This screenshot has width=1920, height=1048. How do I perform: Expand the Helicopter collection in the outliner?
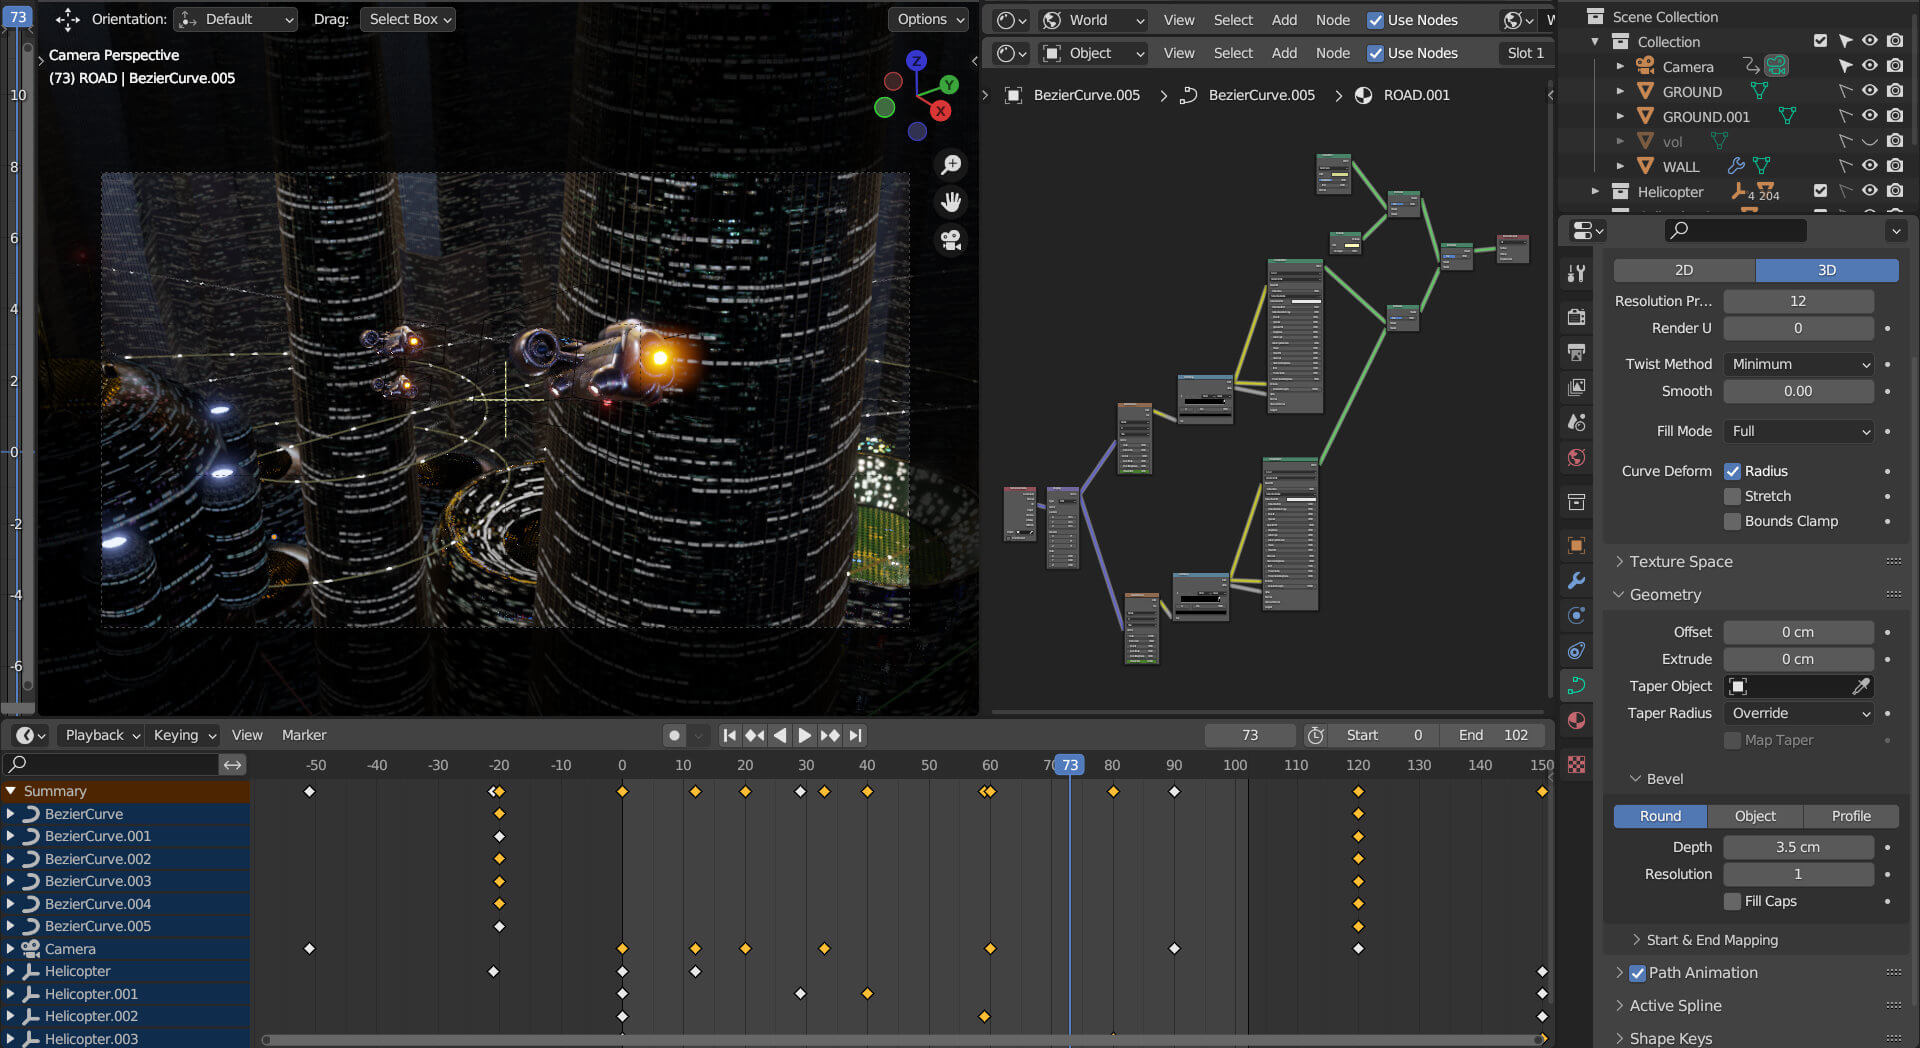[1595, 191]
